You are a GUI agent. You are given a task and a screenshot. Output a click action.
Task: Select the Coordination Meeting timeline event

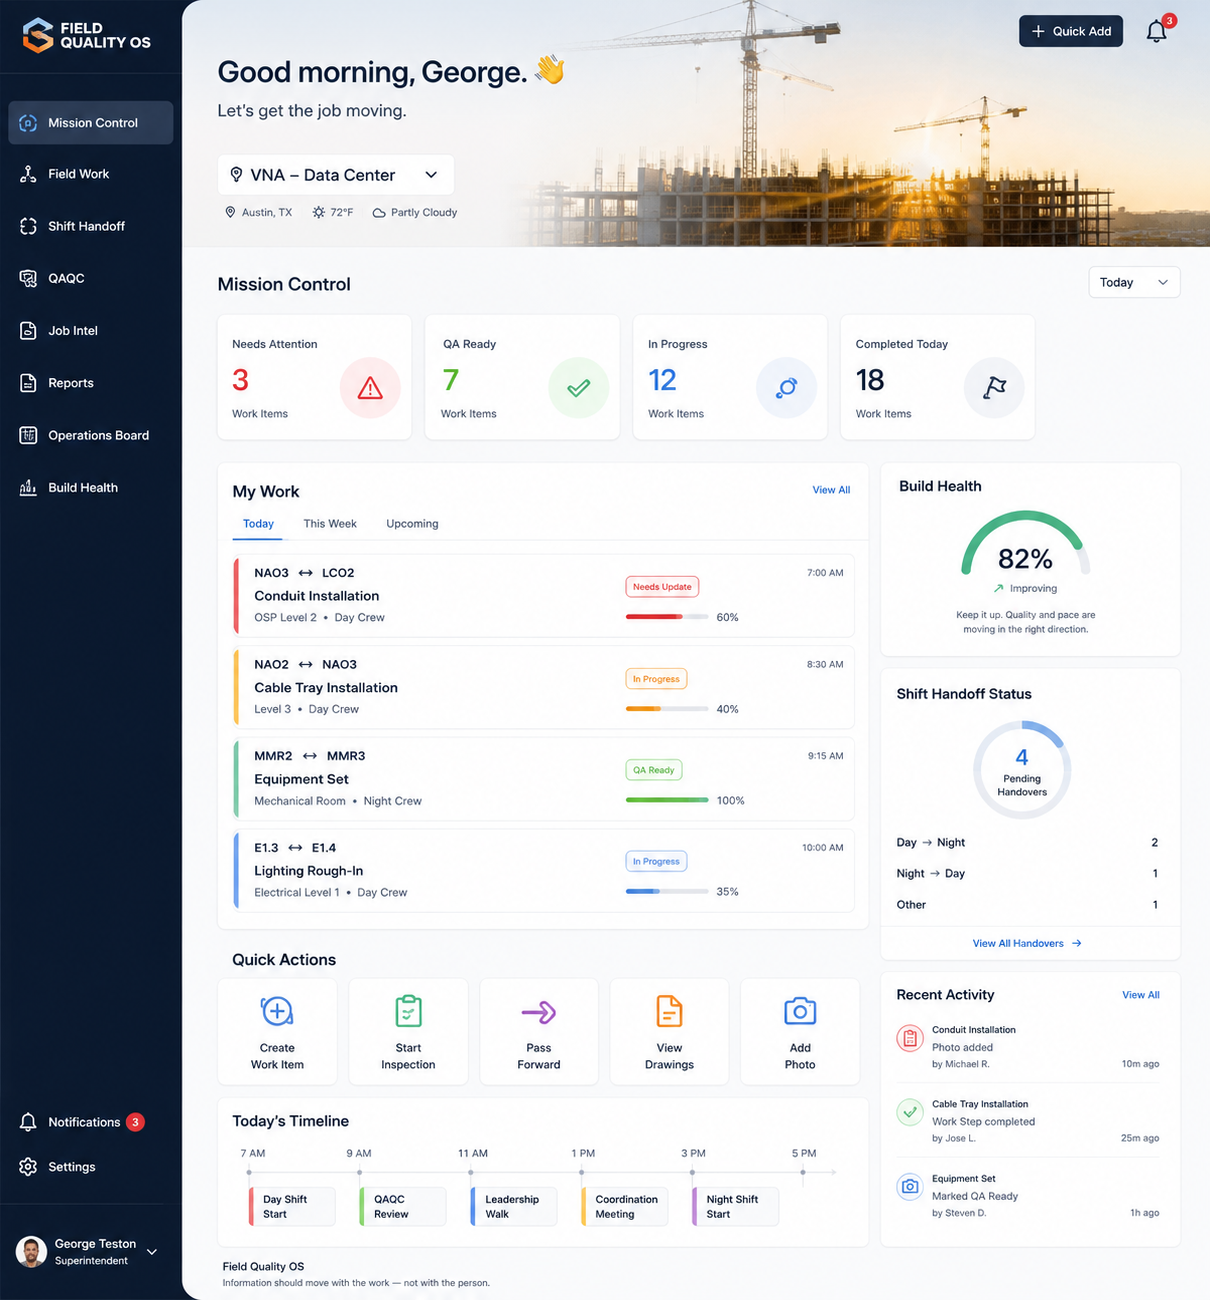tap(625, 1206)
